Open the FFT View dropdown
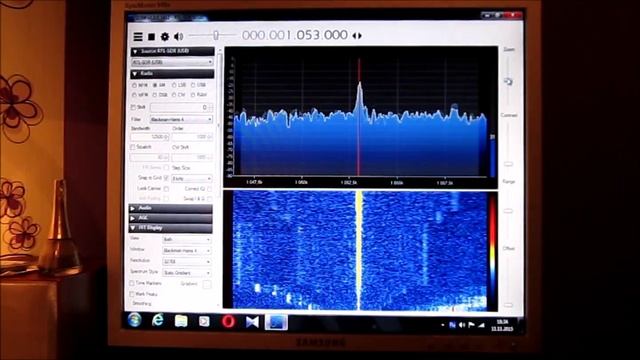The width and height of the screenshot is (640, 360). (x=187, y=240)
